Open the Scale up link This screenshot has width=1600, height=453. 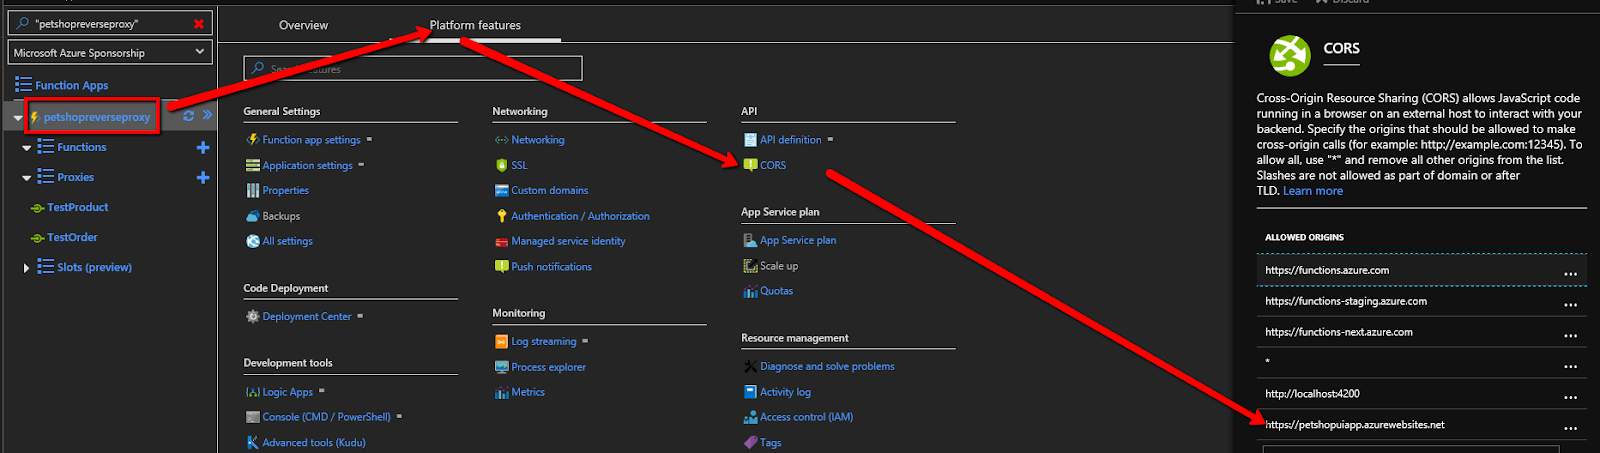point(779,266)
